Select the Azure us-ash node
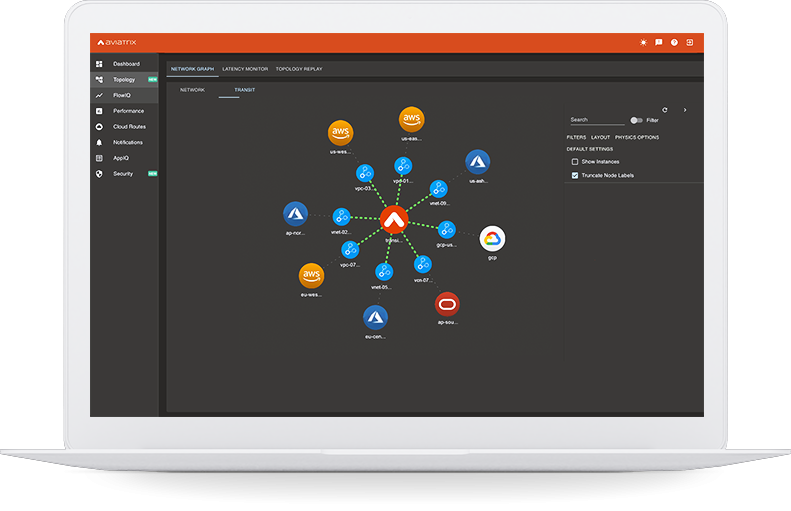 478,162
